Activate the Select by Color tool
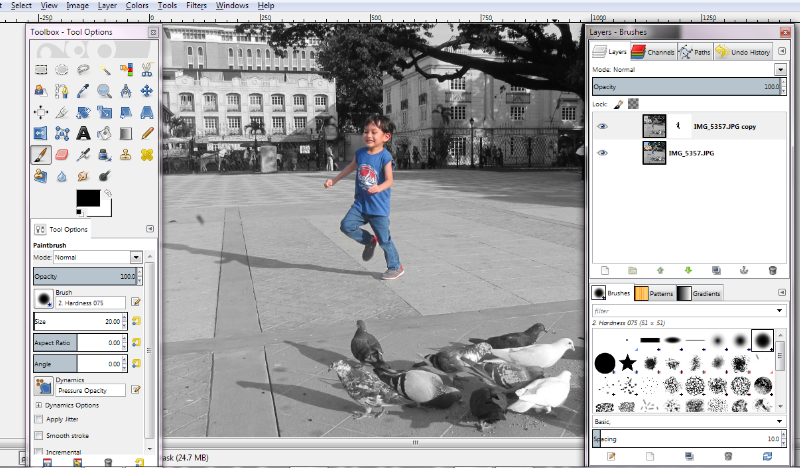800x468 pixels. click(126, 70)
